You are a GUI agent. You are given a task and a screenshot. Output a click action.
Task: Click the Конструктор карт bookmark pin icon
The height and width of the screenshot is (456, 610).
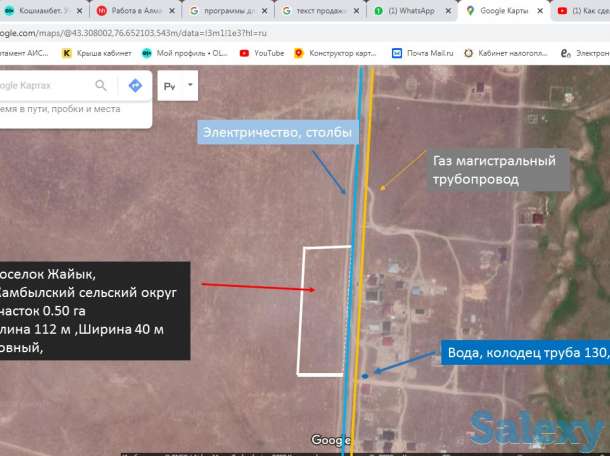pyautogui.click(x=299, y=53)
